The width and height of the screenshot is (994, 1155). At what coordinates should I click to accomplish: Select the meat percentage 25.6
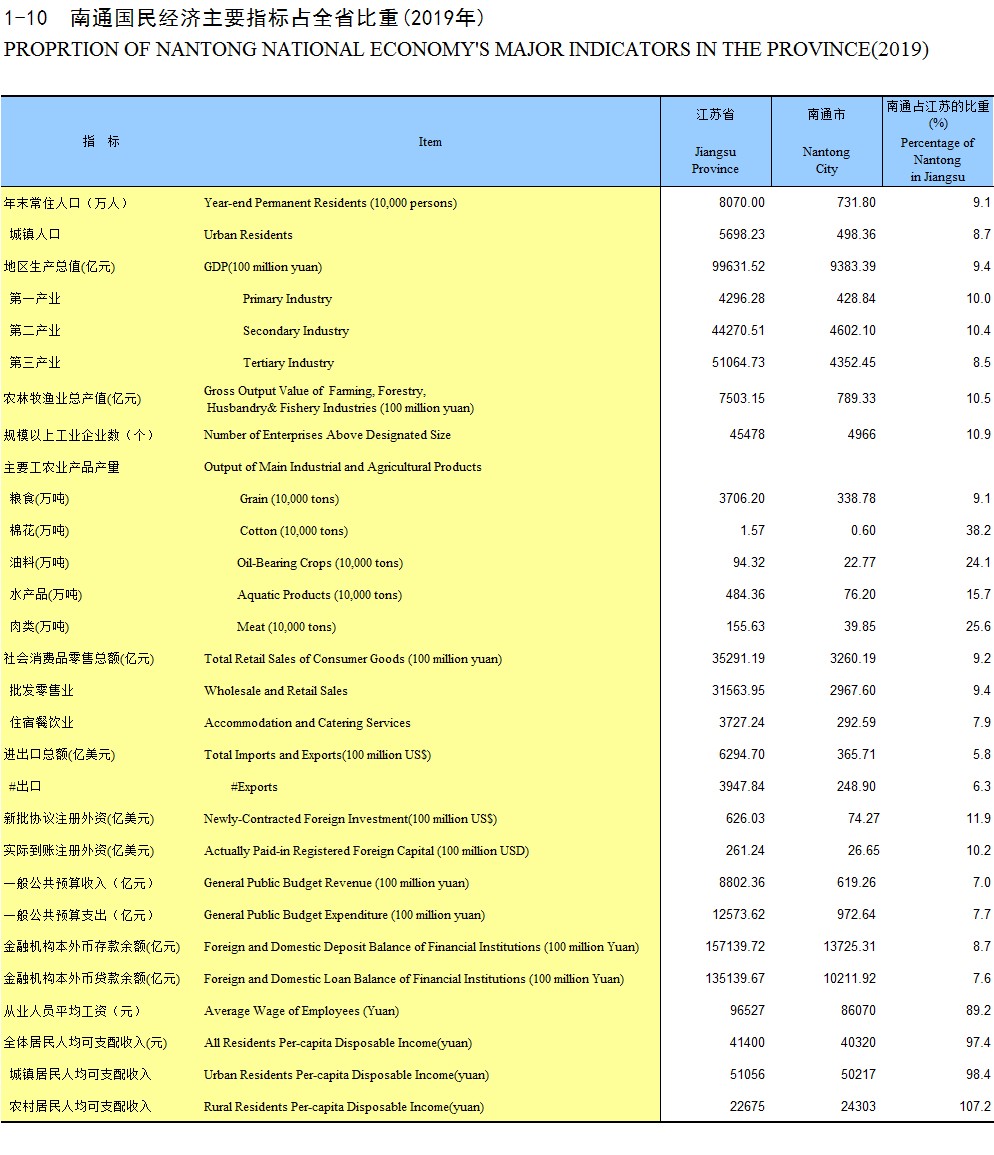click(978, 626)
